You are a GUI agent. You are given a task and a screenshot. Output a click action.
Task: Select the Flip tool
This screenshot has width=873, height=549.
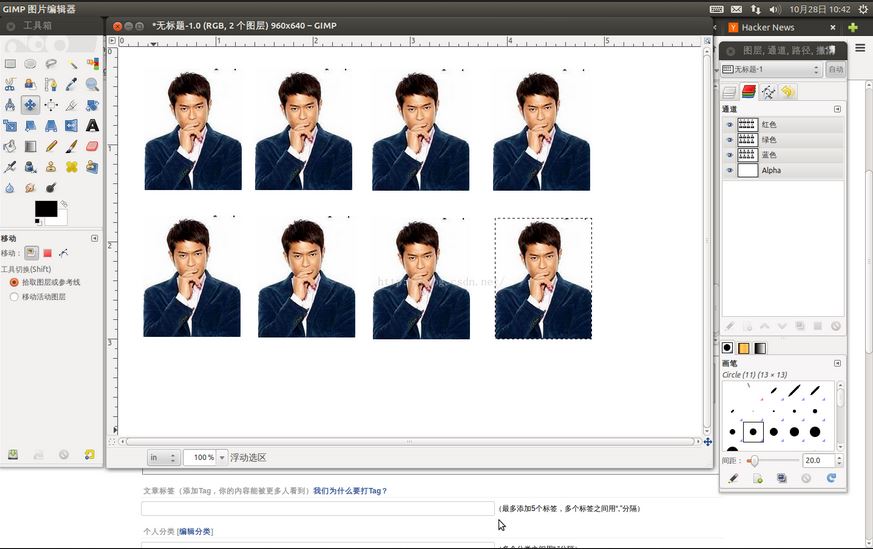pos(72,125)
